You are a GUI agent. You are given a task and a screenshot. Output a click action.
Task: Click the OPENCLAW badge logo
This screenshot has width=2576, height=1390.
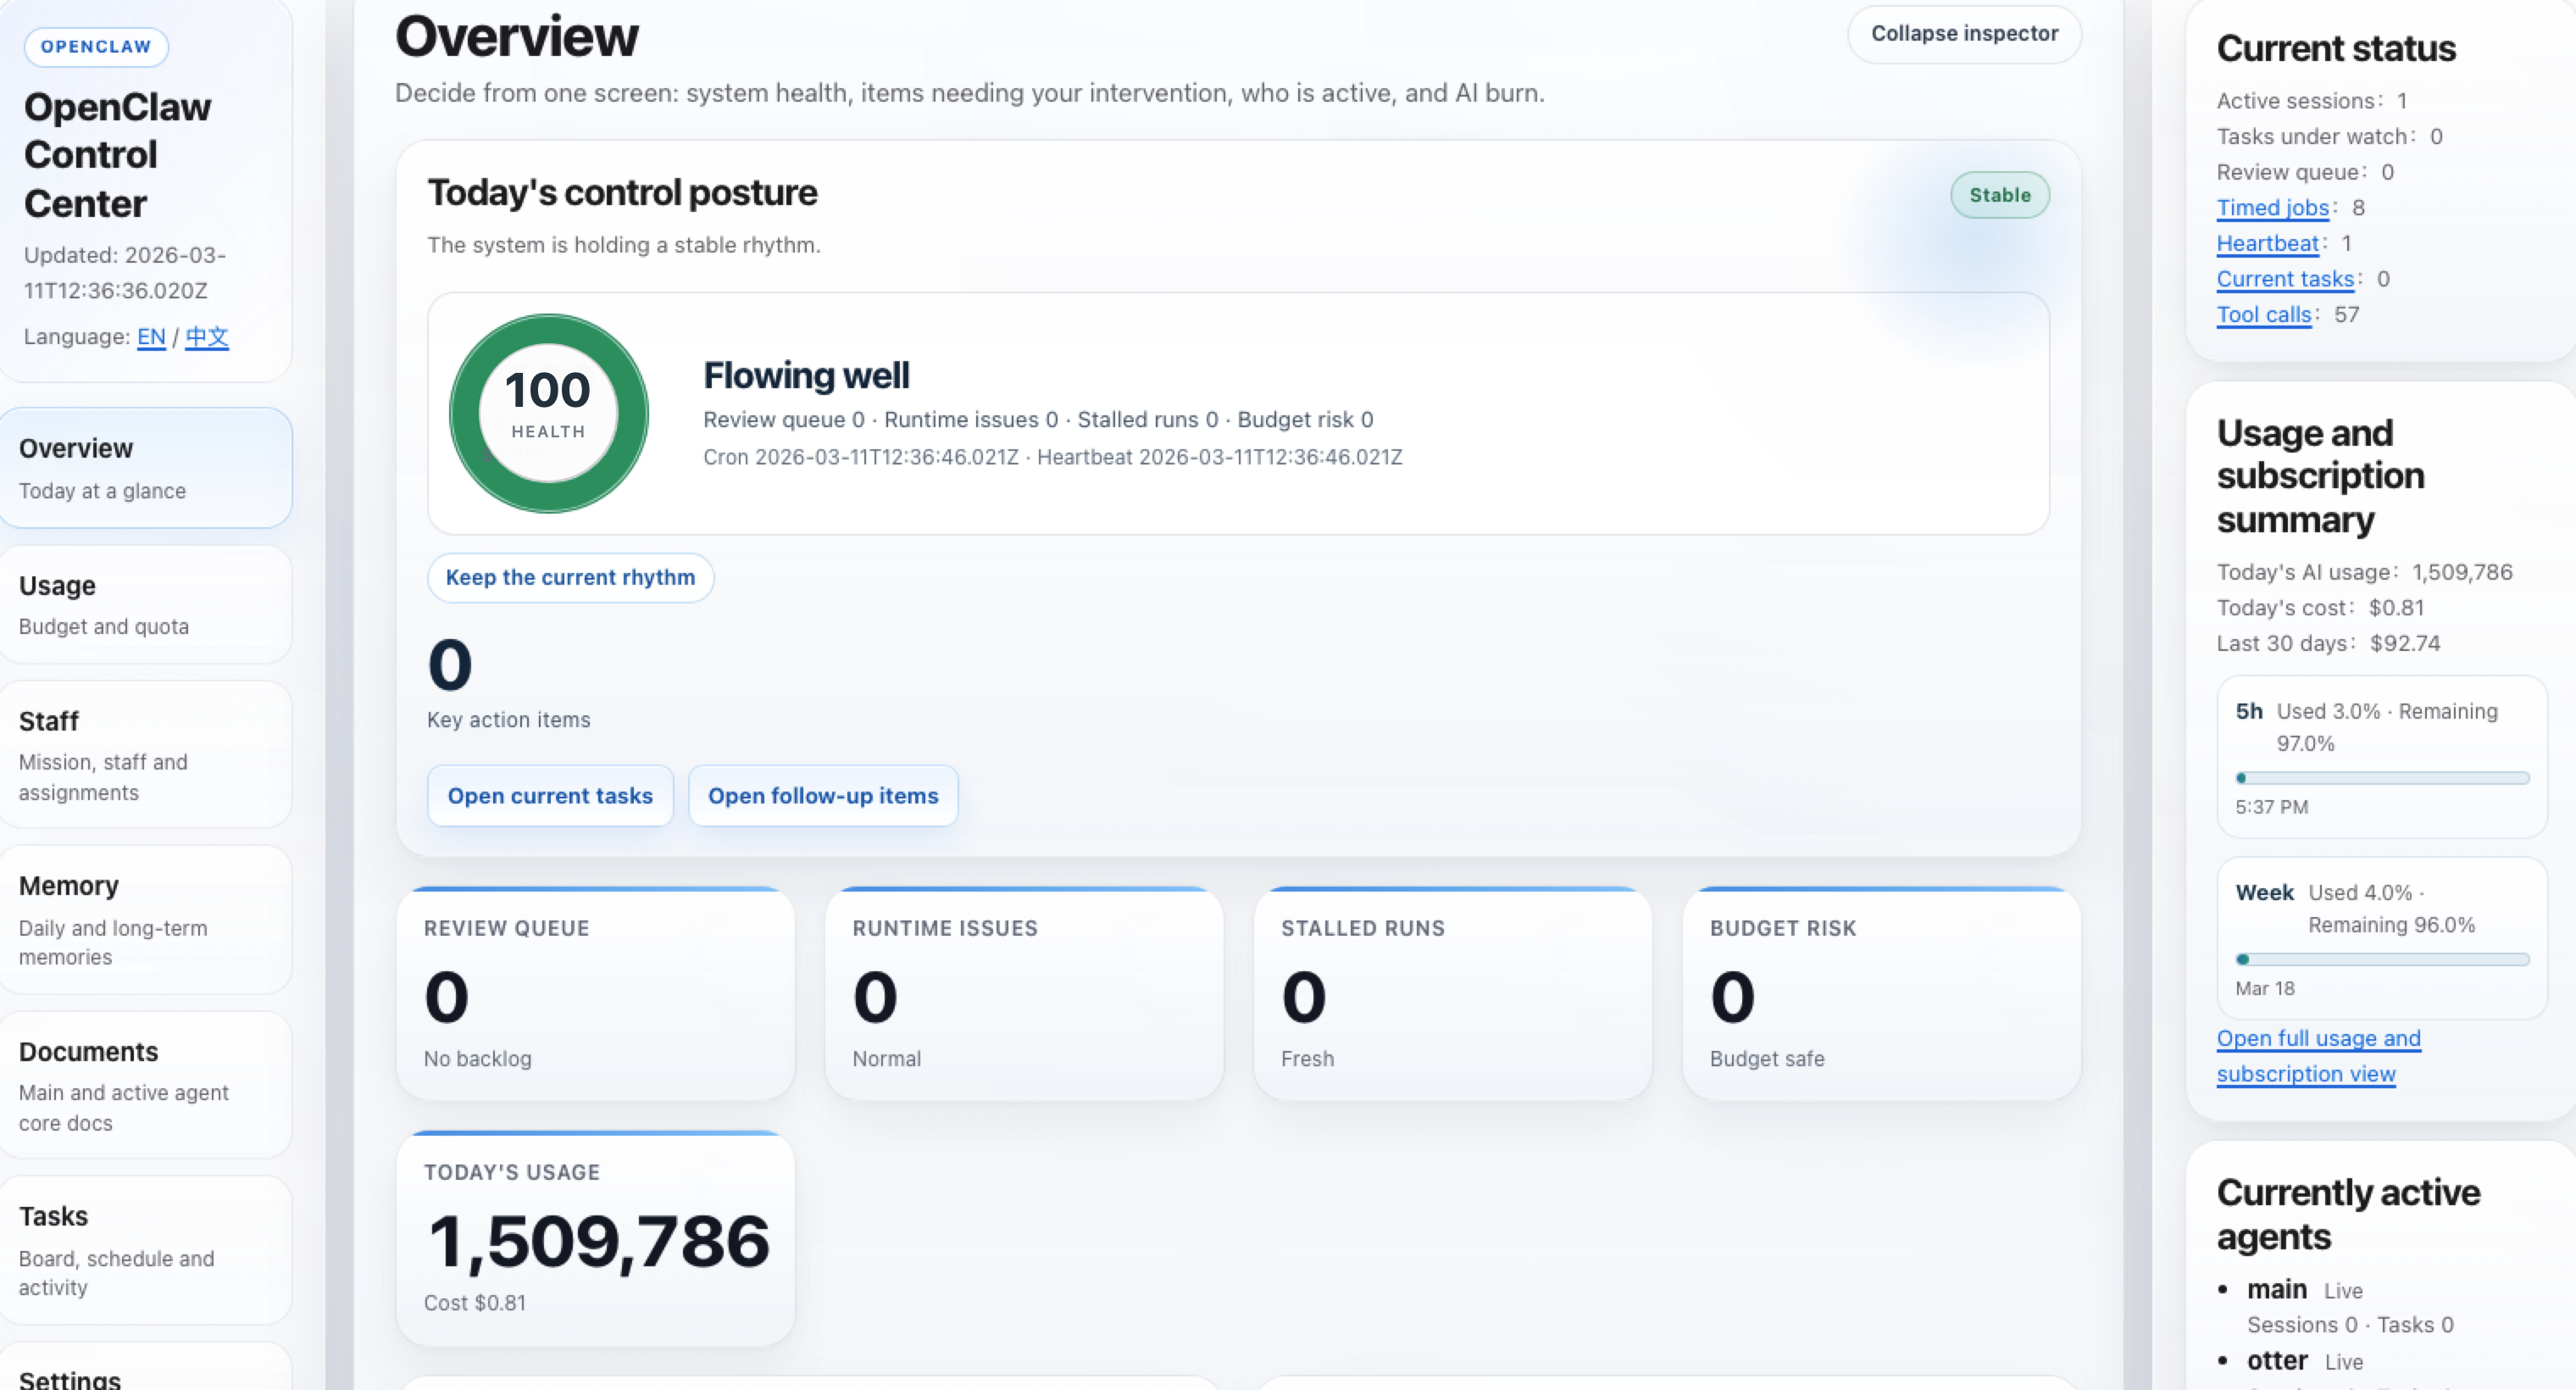coord(95,46)
